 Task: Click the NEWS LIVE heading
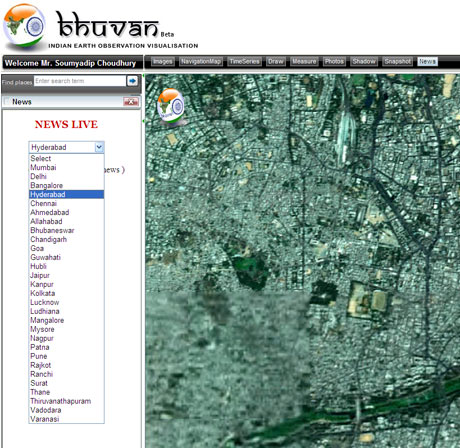coord(66,124)
